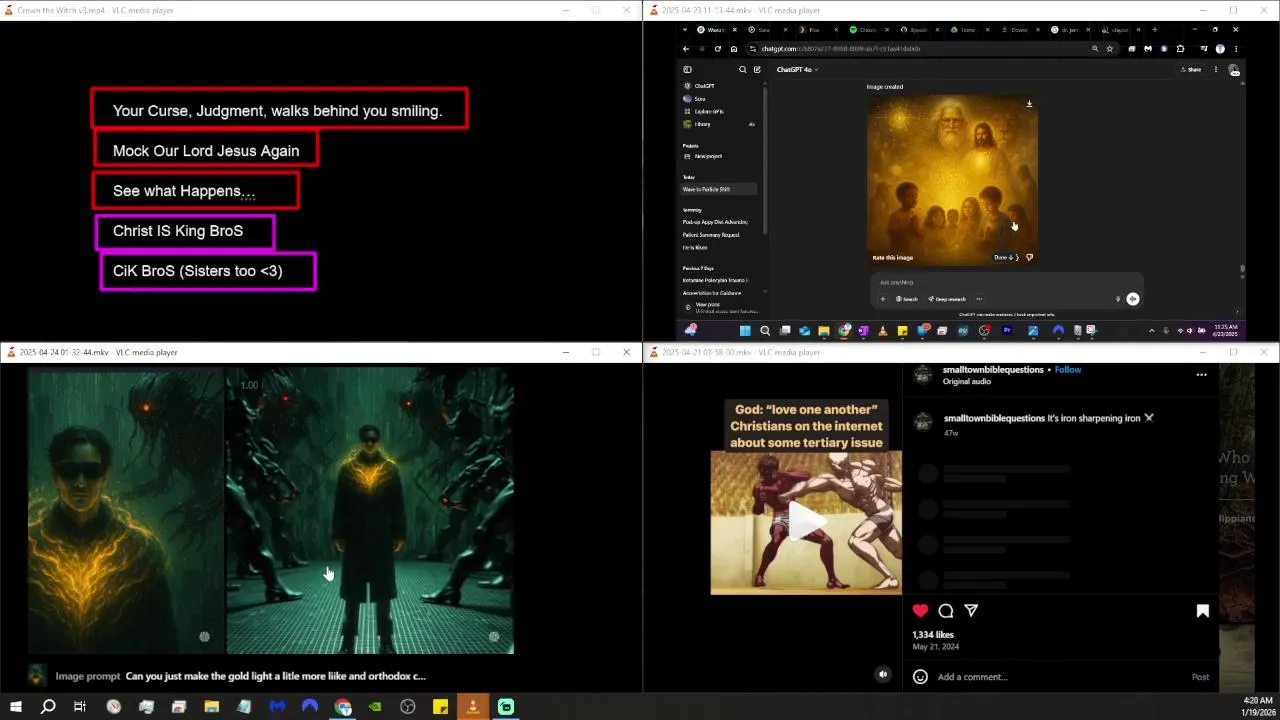The width and height of the screenshot is (1280, 720).
Task: Open Sticky Notes from the taskbar
Action: (x=440, y=707)
